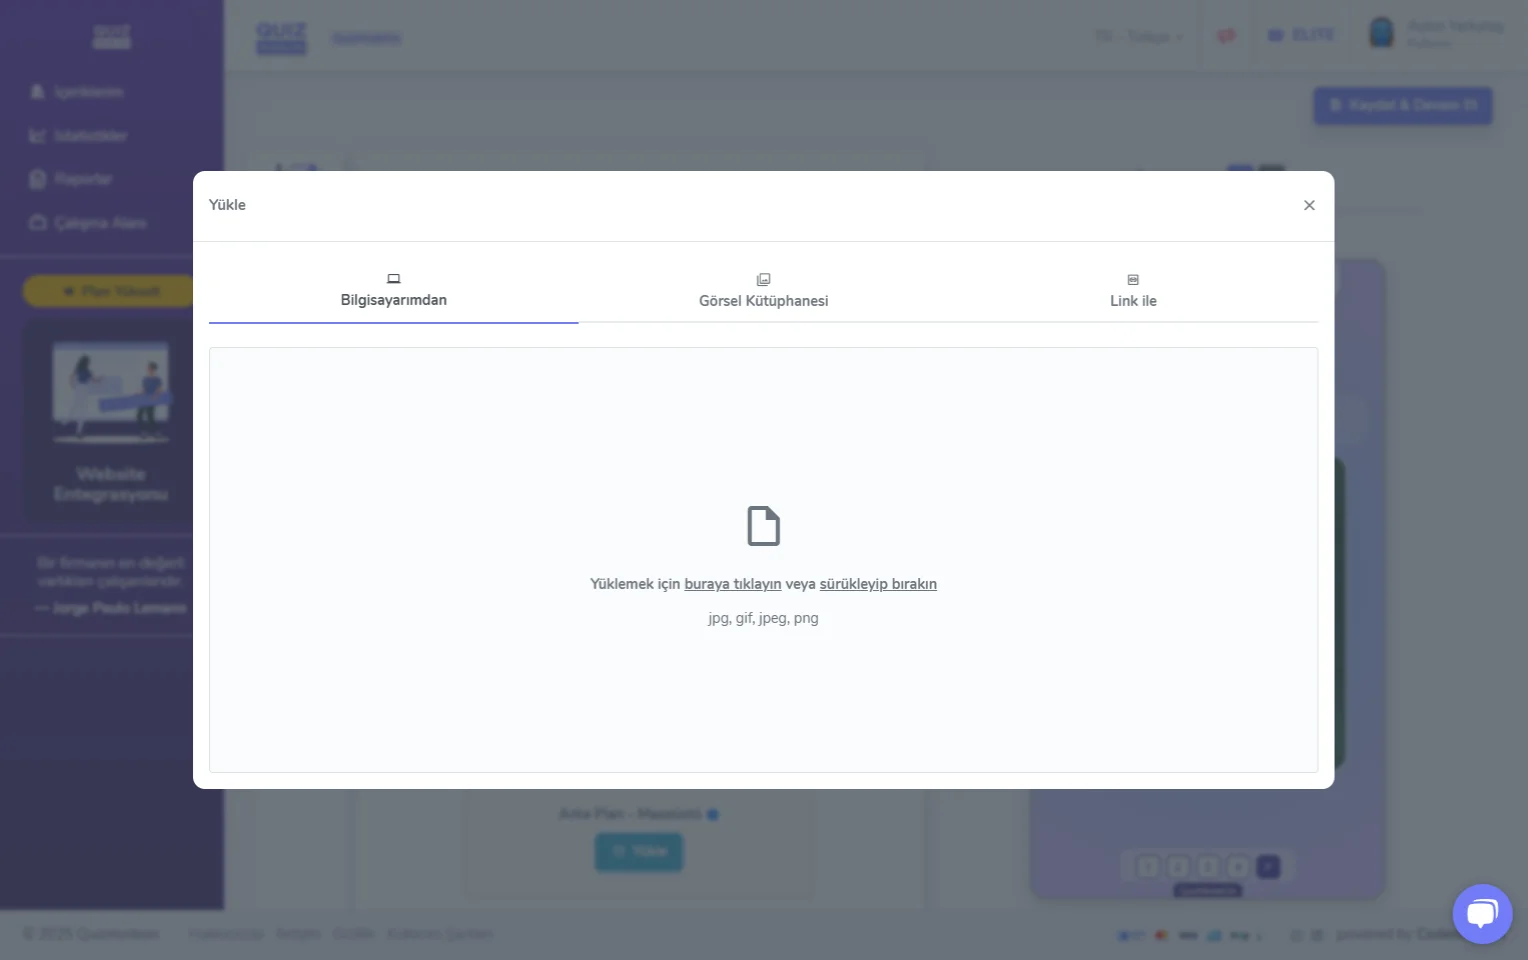Viewport: 1528px width, 960px height.
Task: Switch to the Görsel Kütüphanesi tab
Action: 763,301
